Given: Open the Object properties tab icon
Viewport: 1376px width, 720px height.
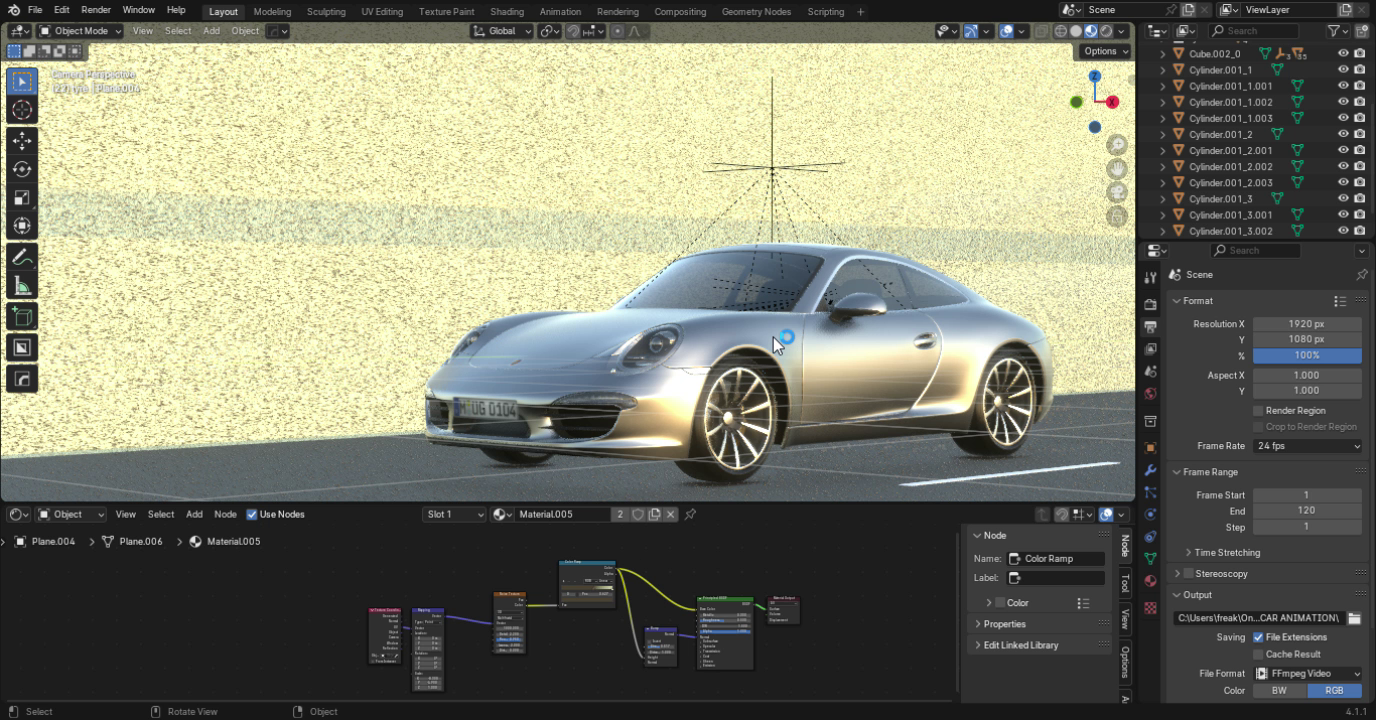Looking at the screenshot, I should [1150, 448].
